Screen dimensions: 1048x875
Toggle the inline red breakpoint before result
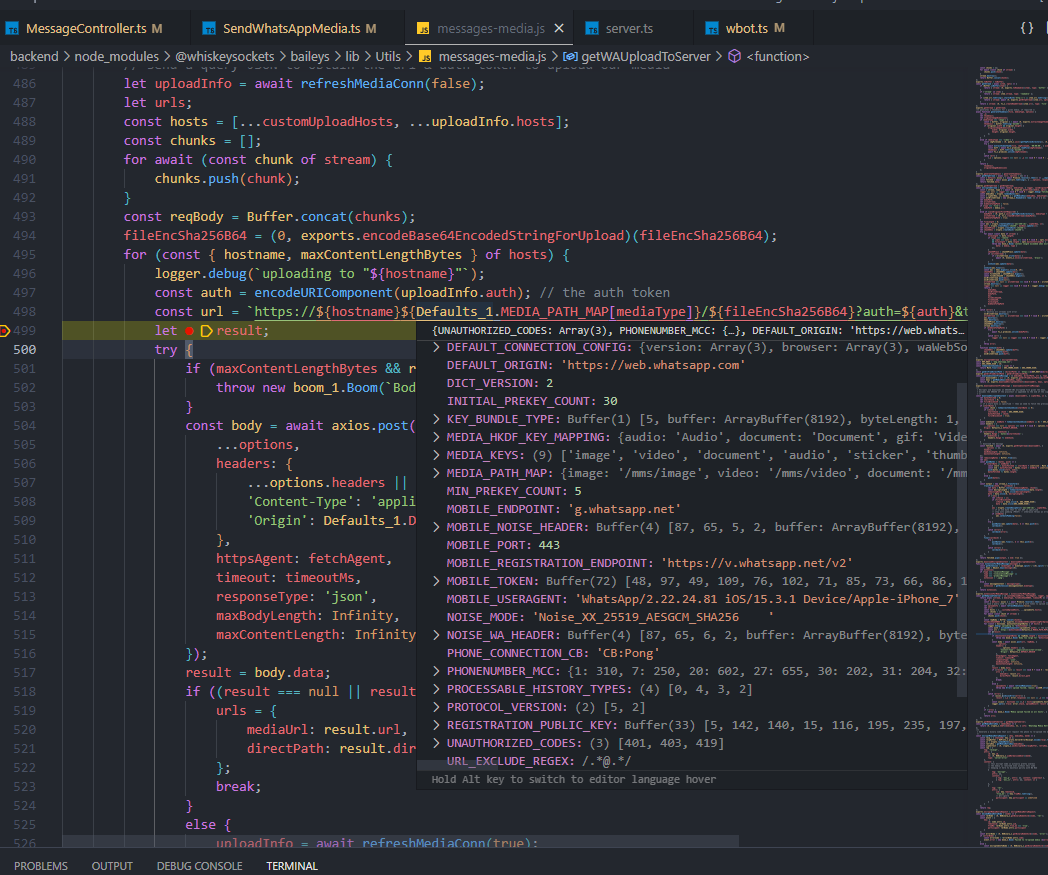click(x=189, y=331)
